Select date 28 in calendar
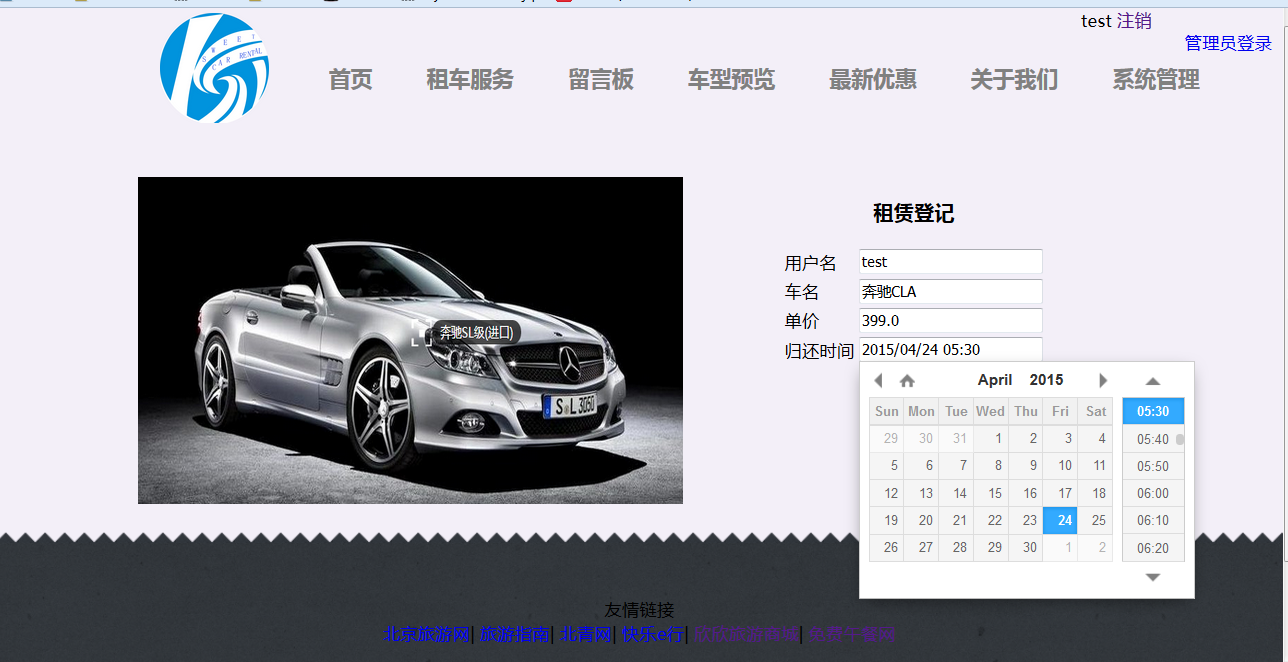This screenshot has height=662, width=1288. click(x=956, y=548)
